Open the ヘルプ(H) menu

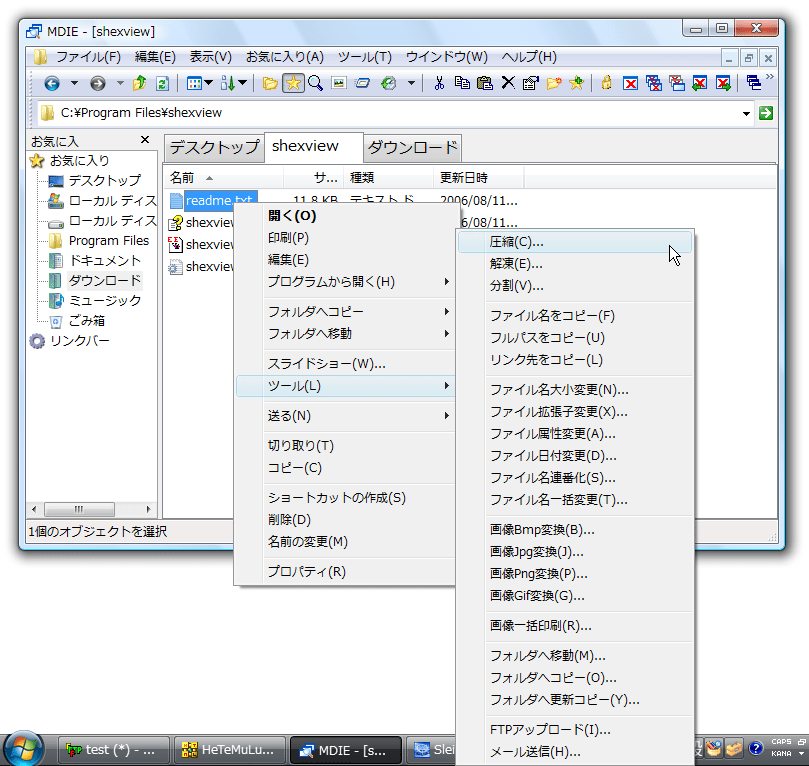click(529, 57)
